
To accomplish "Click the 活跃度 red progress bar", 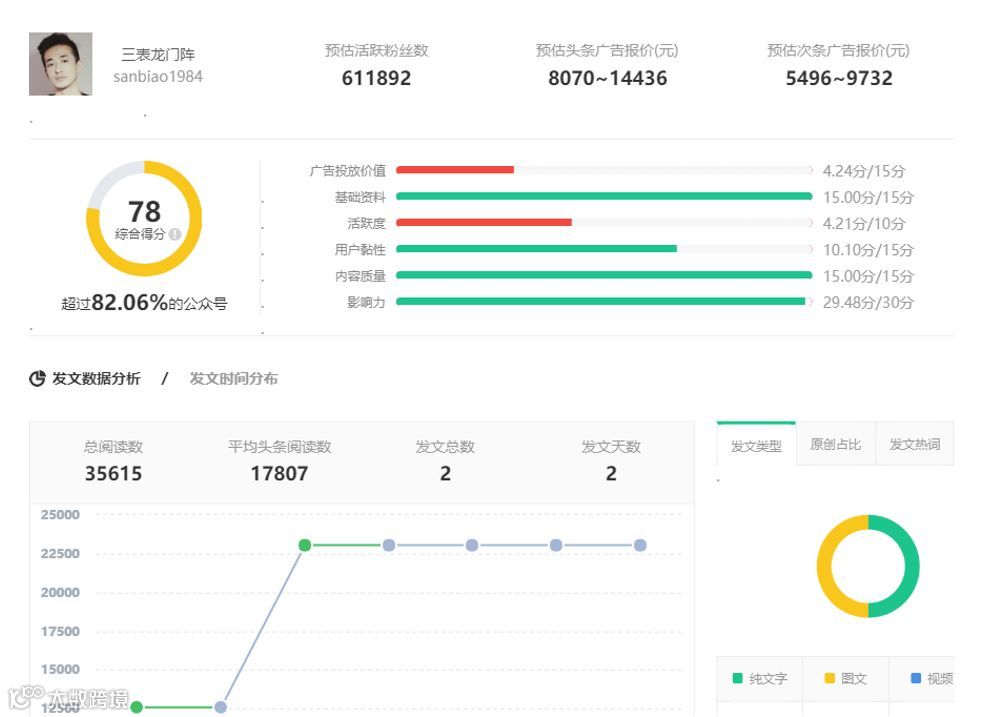I will pos(484,222).
